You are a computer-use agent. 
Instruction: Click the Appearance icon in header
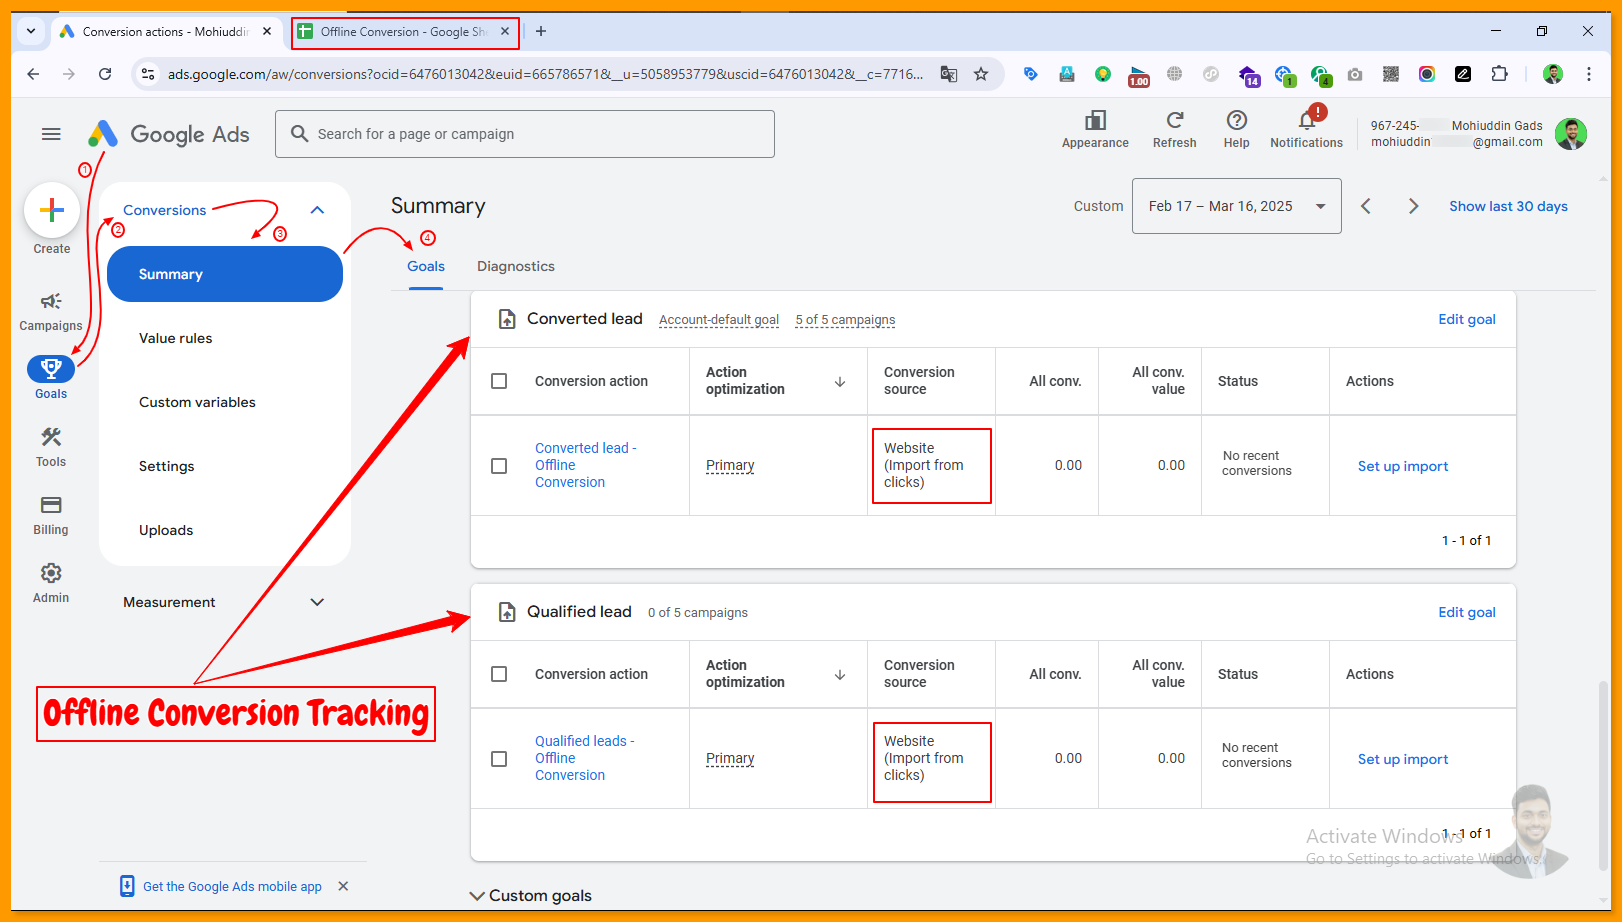[1095, 121]
